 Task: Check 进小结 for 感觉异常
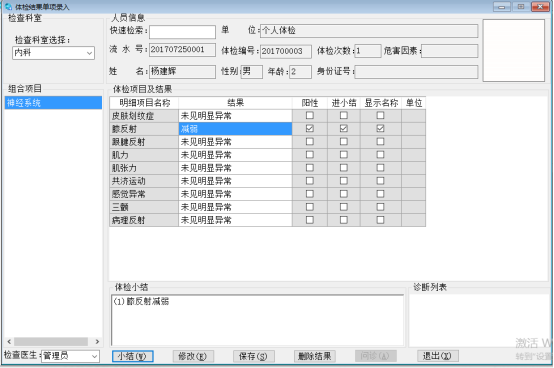click(x=343, y=194)
